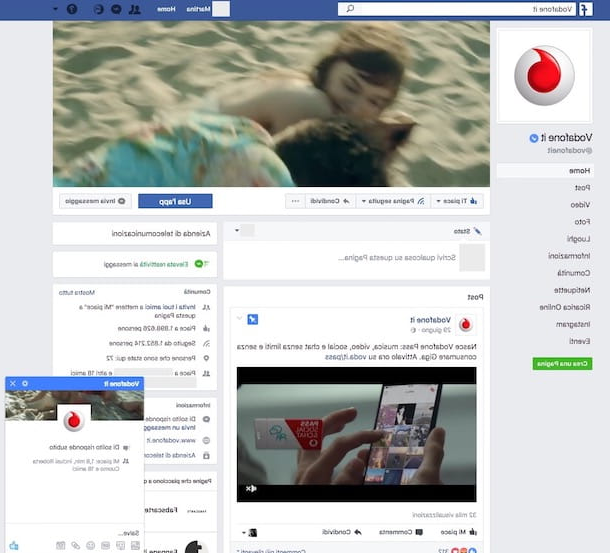Image resolution: width=610 pixels, height=553 pixels.
Task: Open the friend requests icon in the top bar
Action: point(135,9)
